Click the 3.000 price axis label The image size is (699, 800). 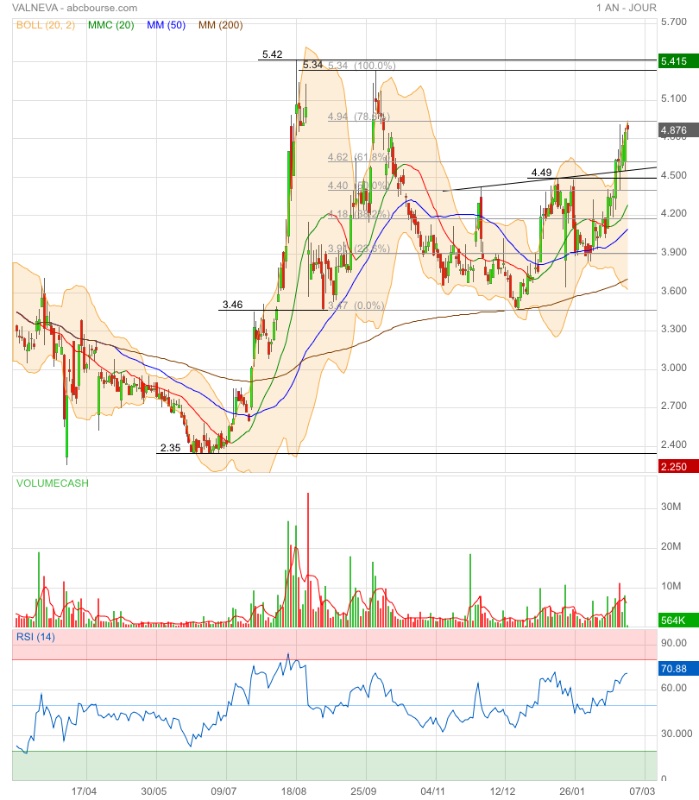(x=673, y=368)
